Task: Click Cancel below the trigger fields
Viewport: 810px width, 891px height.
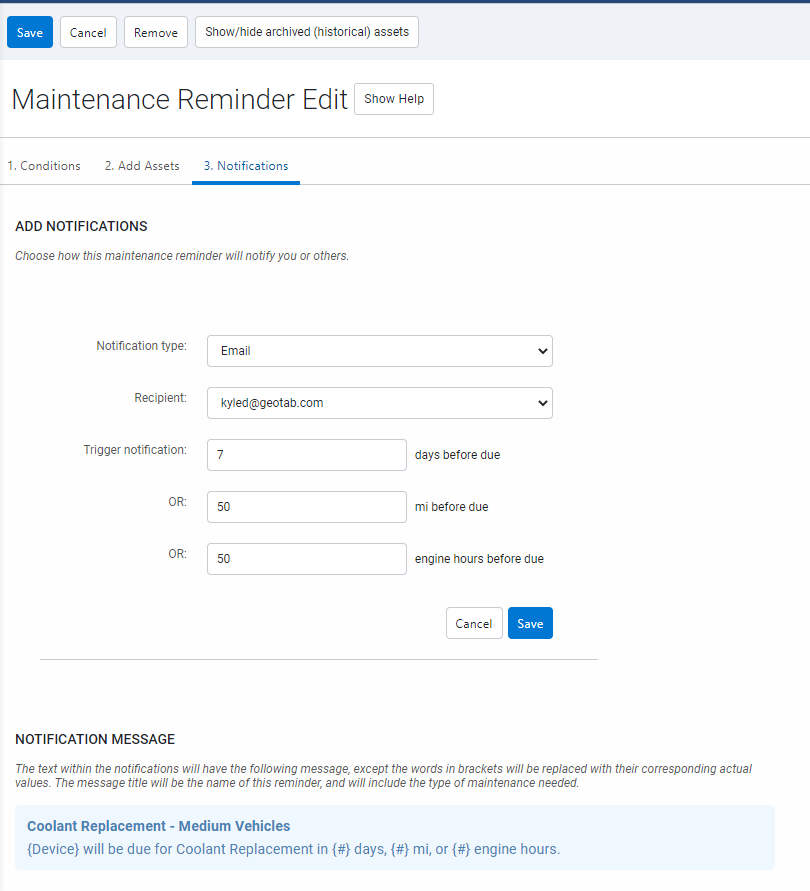Action: 474,622
